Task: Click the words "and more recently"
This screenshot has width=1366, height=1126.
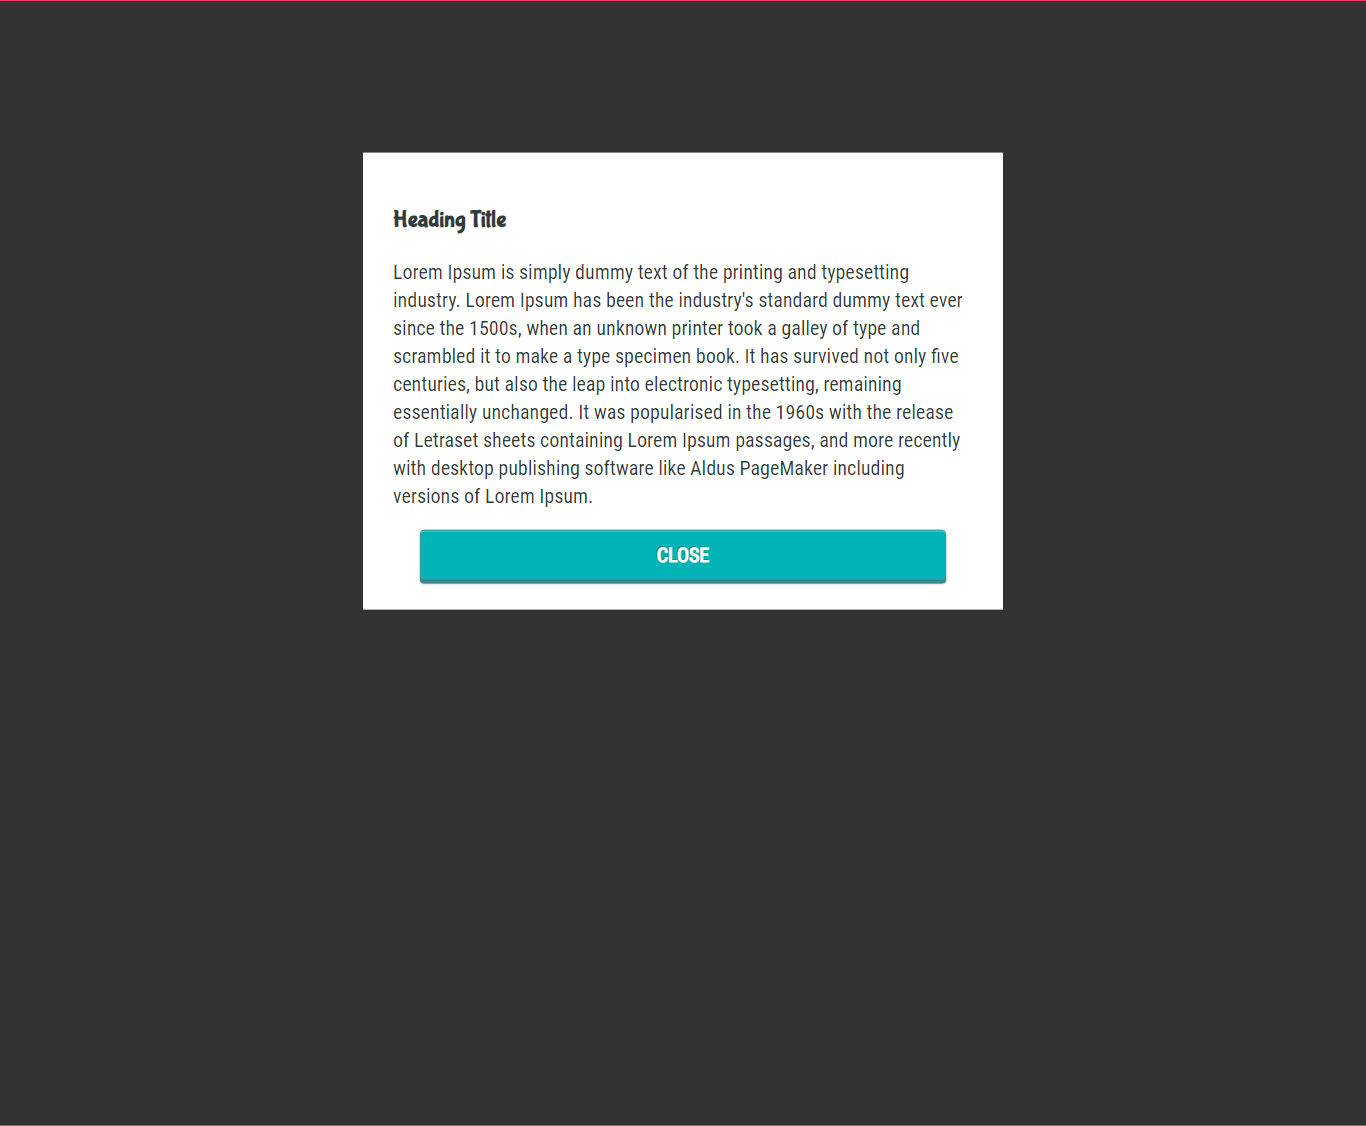Action: click(x=890, y=441)
